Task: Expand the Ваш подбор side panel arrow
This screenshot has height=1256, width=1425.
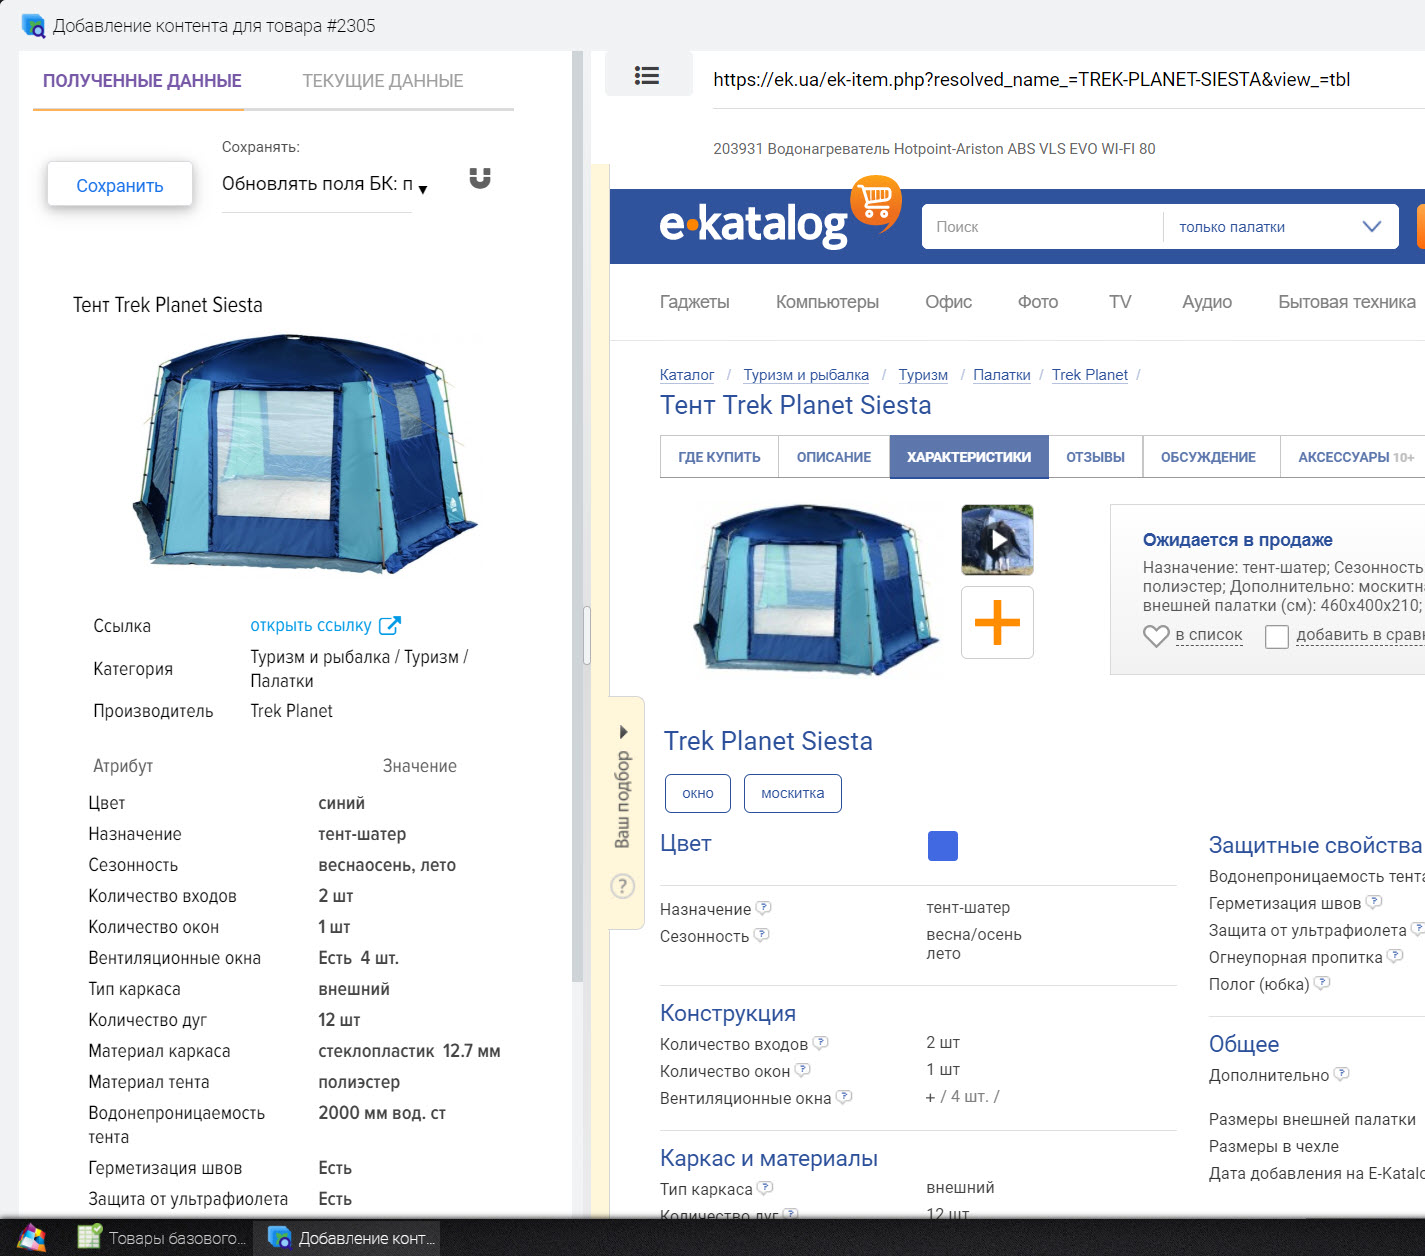Action: 623,732
